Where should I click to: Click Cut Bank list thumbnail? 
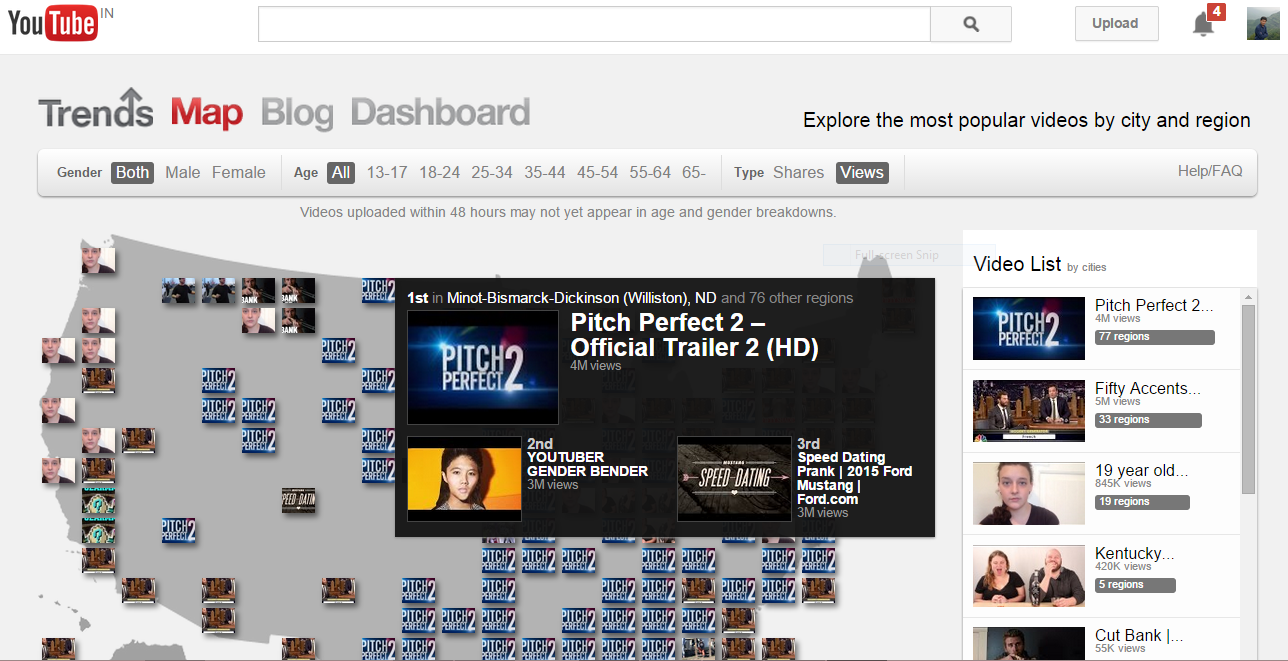pyautogui.click(x=1029, y=643)
